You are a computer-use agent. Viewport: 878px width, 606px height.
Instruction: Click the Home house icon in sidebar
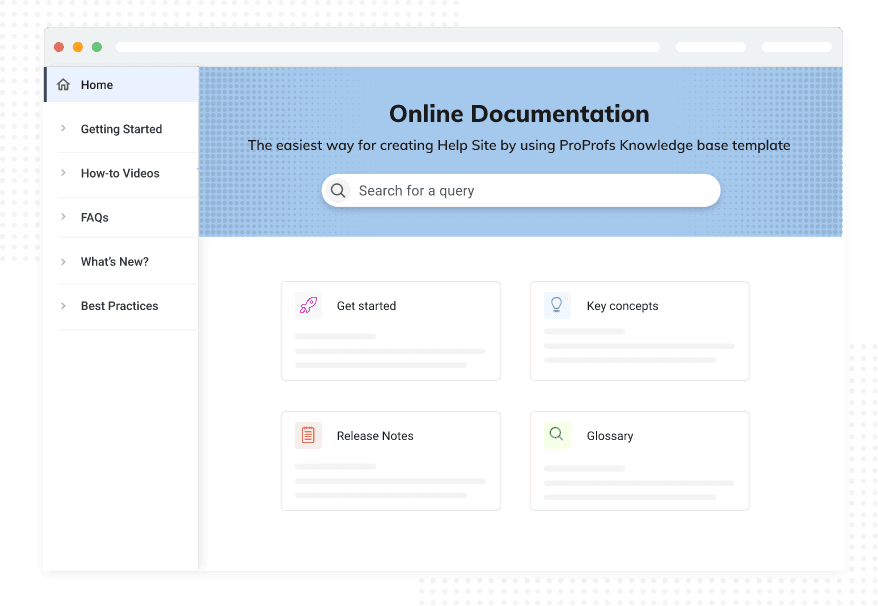click(x=64, y=85)
